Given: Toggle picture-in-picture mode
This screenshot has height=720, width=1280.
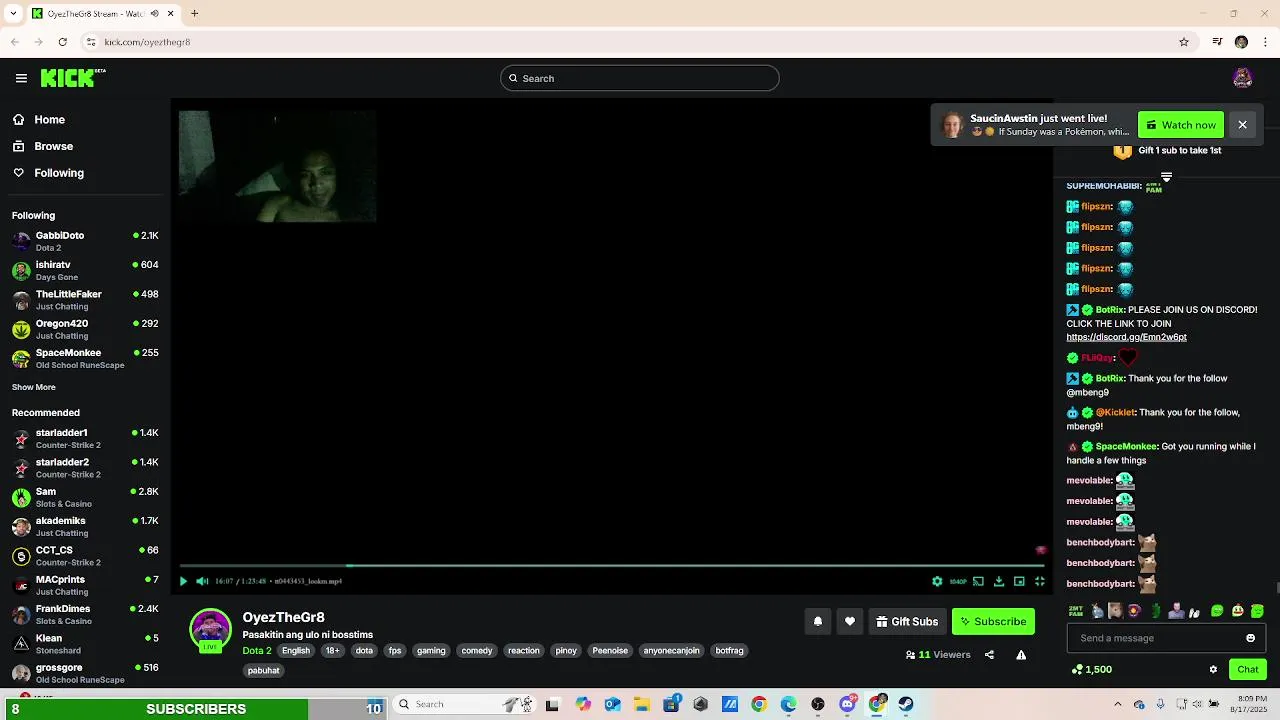Looking at the screenshot, I should point(1019,581).
